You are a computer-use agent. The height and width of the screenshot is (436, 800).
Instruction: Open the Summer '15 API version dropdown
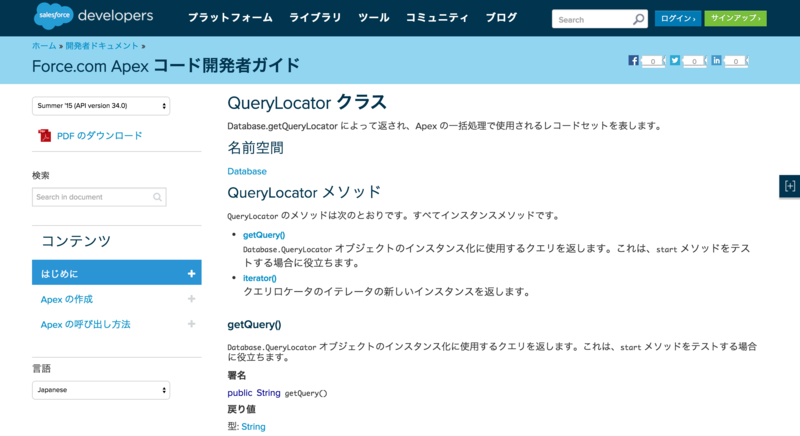[101, 106]
